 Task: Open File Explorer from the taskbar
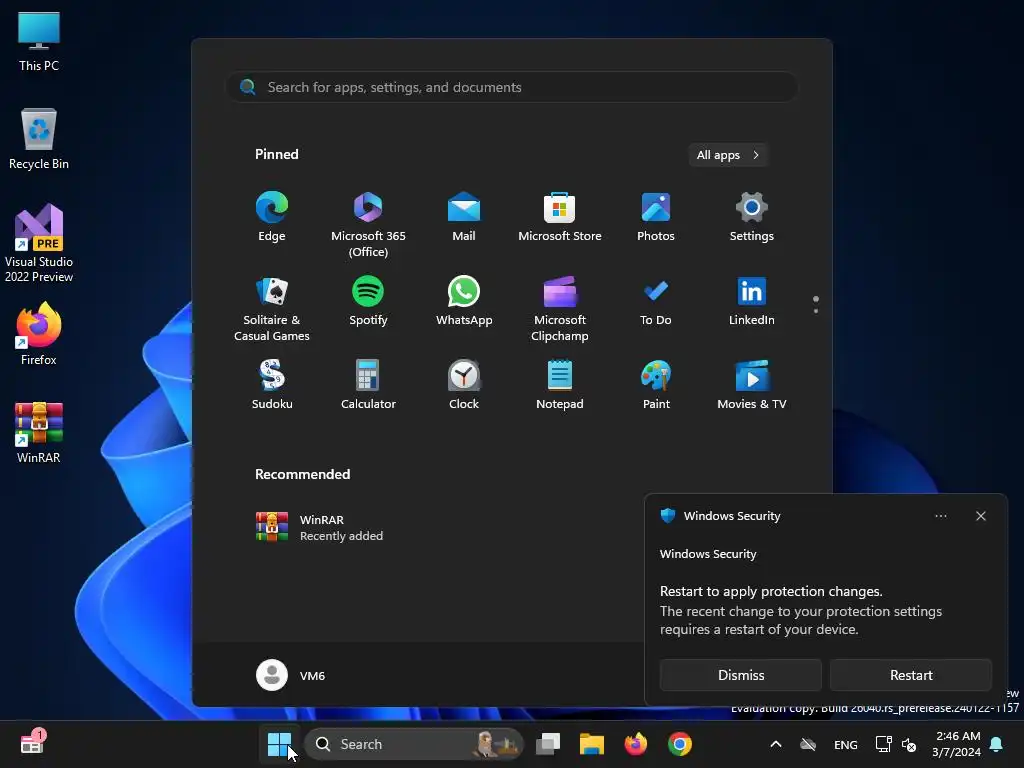(x=592, y=744)
